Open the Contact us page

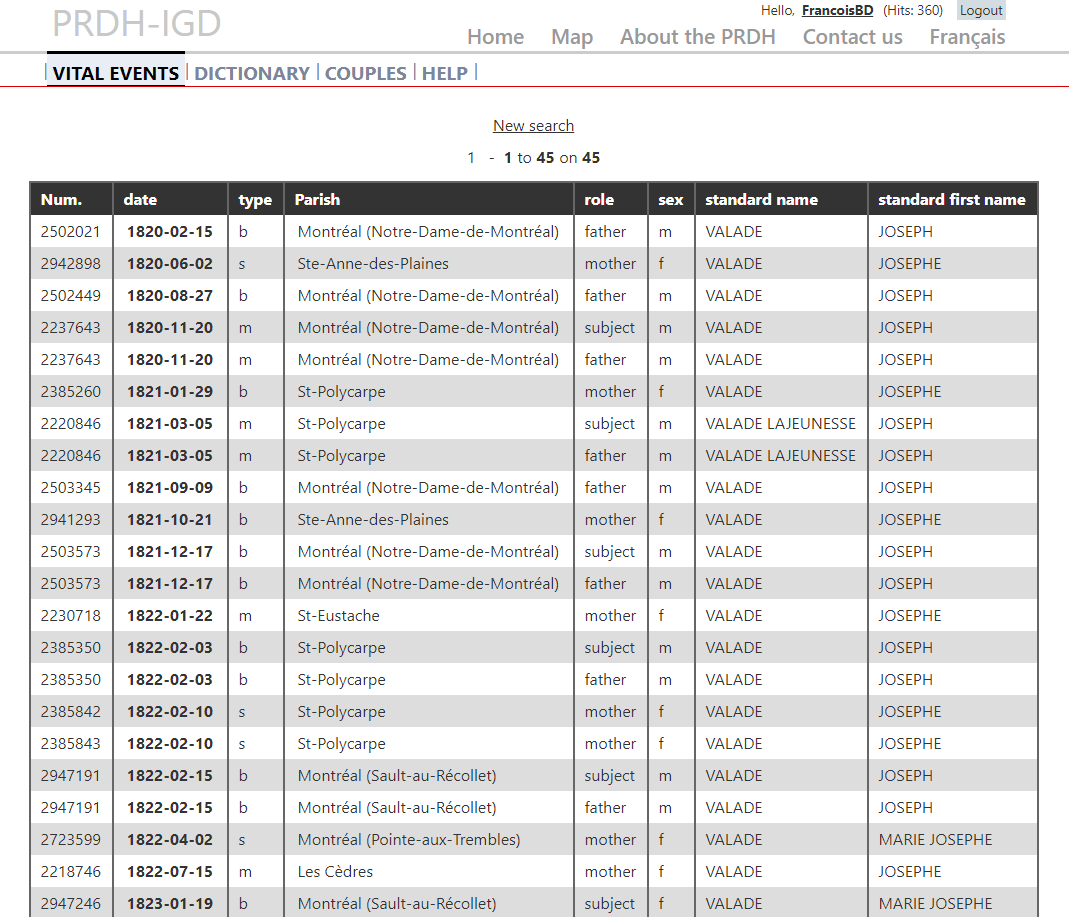(x=852, y=37)
